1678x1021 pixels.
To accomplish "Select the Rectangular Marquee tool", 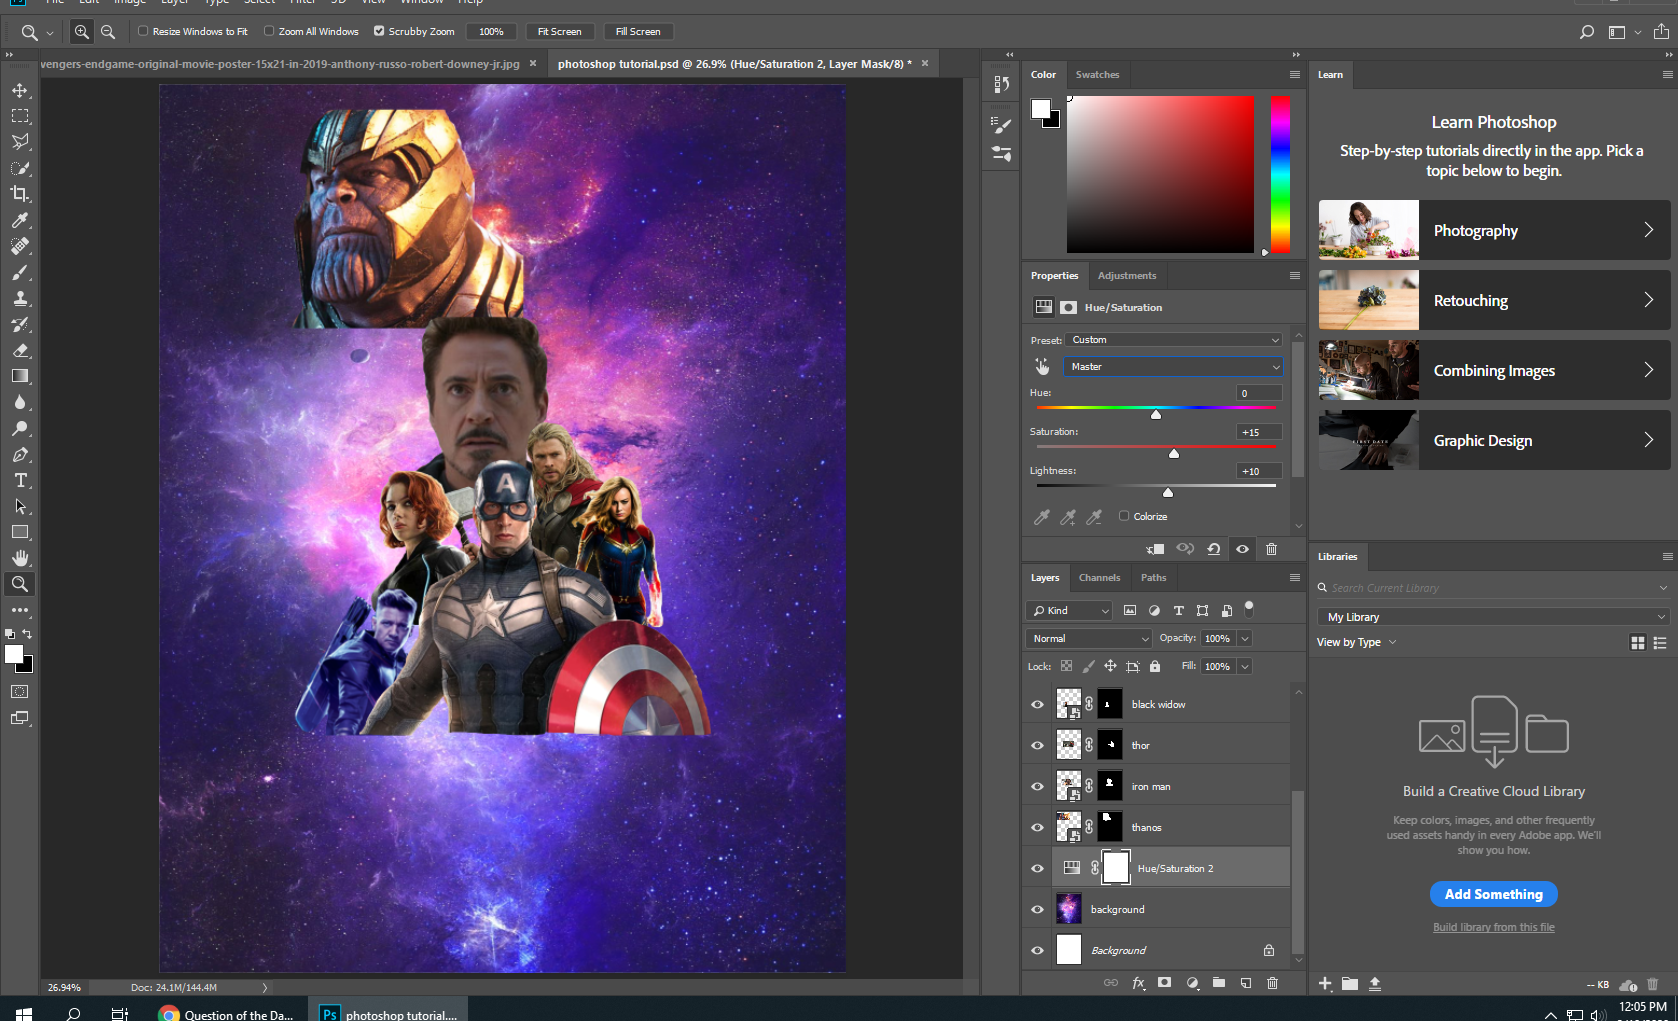I will point(20,116).
